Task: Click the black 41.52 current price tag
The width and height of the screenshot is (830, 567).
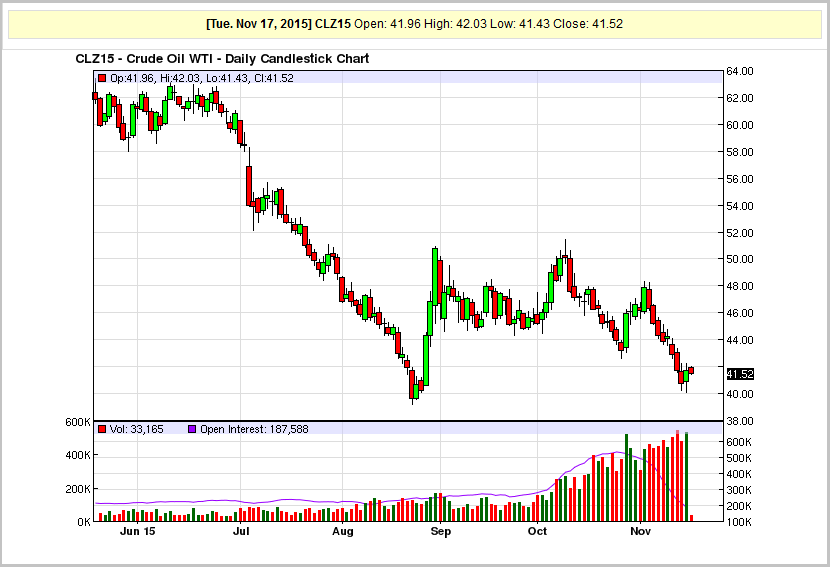Action: click(x=739, y=374)
